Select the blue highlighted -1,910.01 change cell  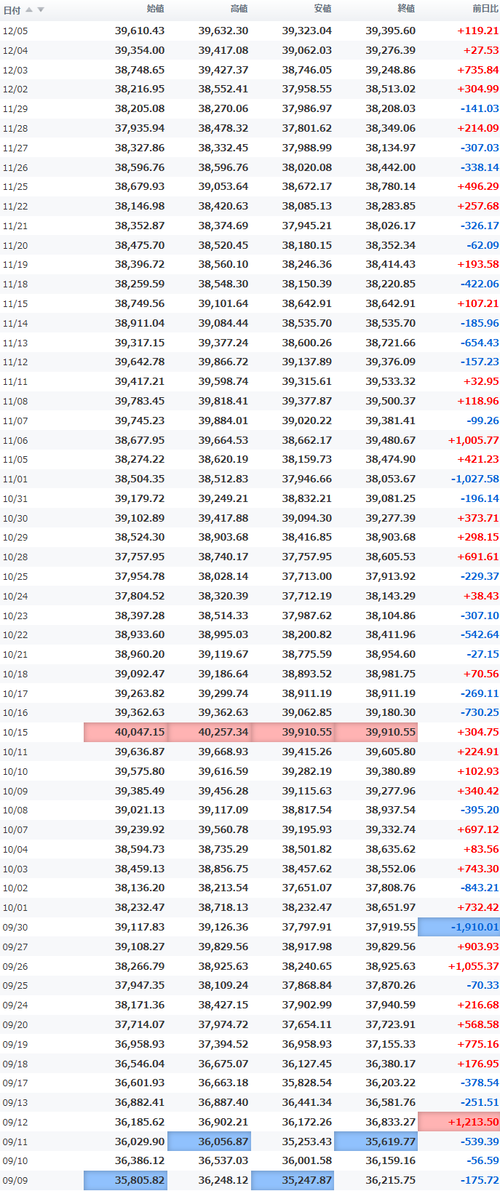click(x=460, y=927)
